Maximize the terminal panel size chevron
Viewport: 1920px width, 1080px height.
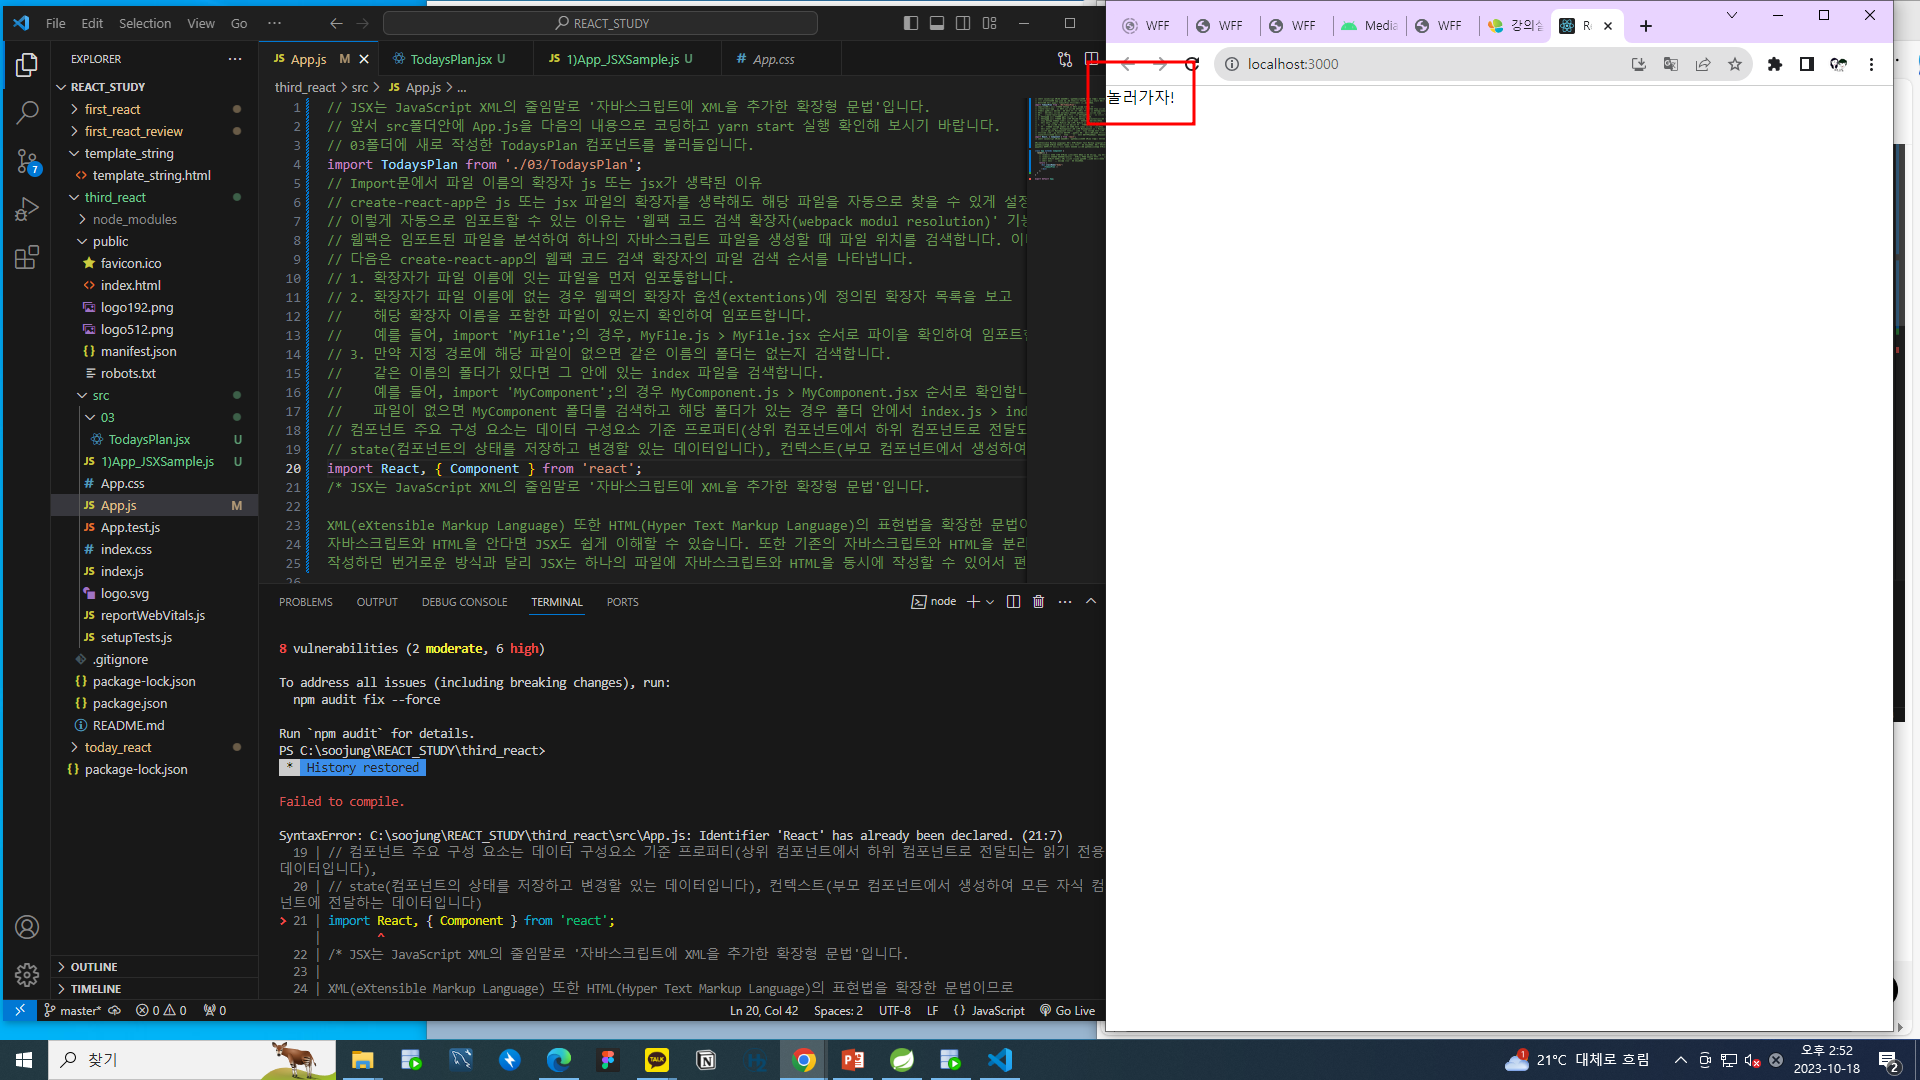[x=1091, y=602]
